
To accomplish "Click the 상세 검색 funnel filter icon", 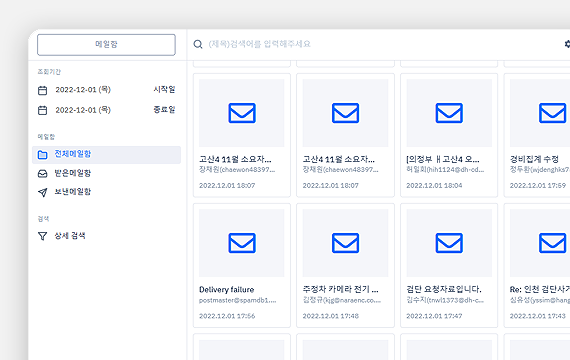I will point(43,236).
